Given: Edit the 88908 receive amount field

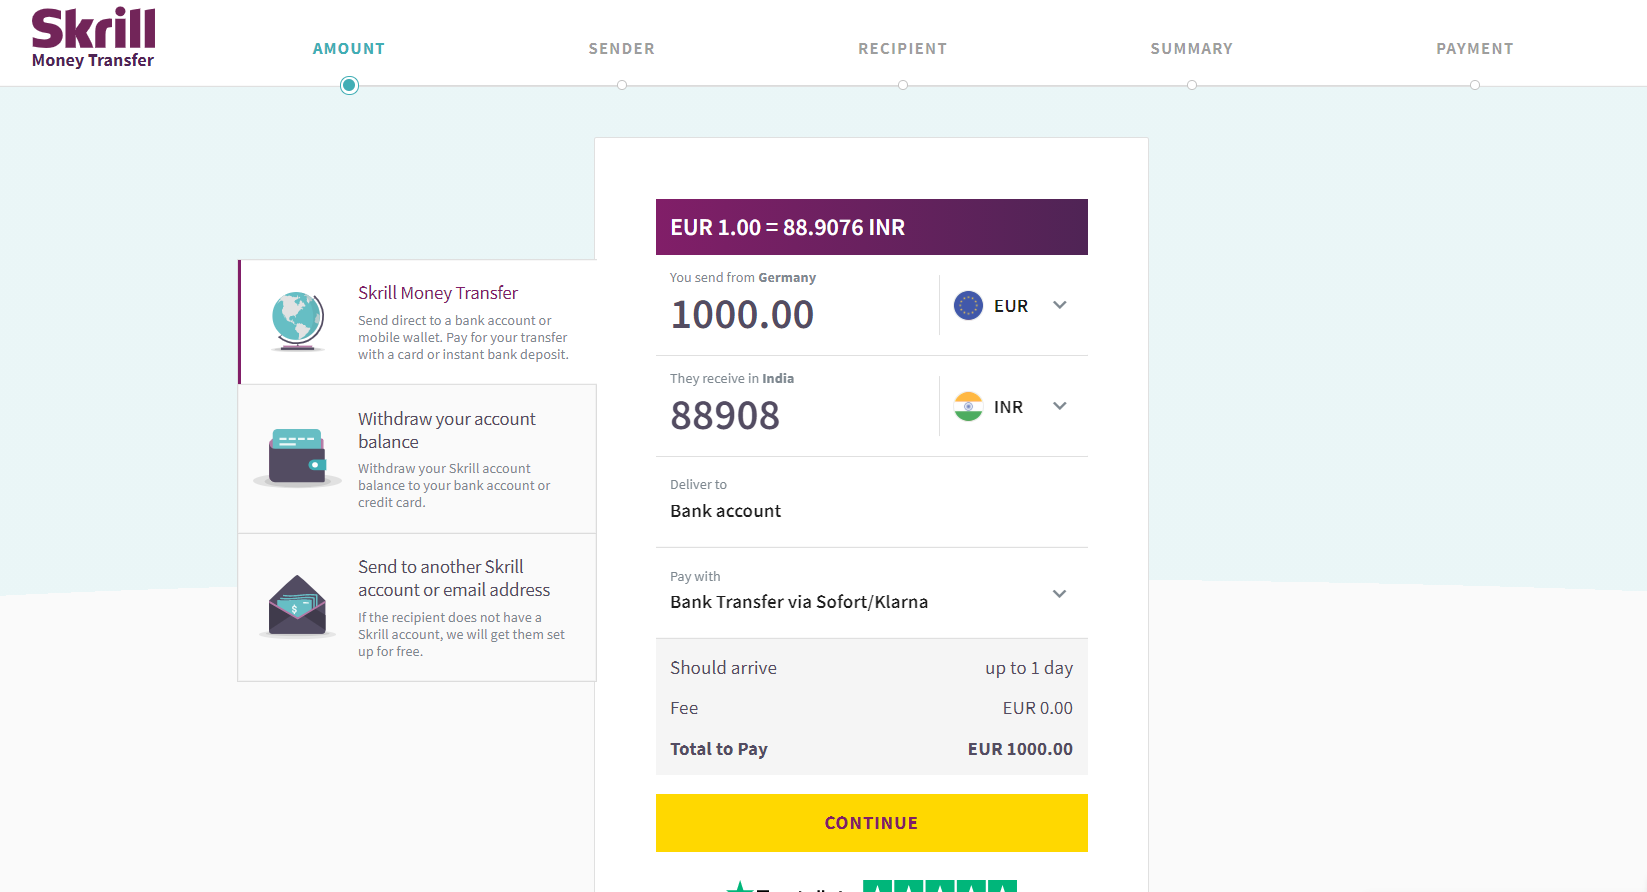Looking at the screenshot, I should [797, 415].
